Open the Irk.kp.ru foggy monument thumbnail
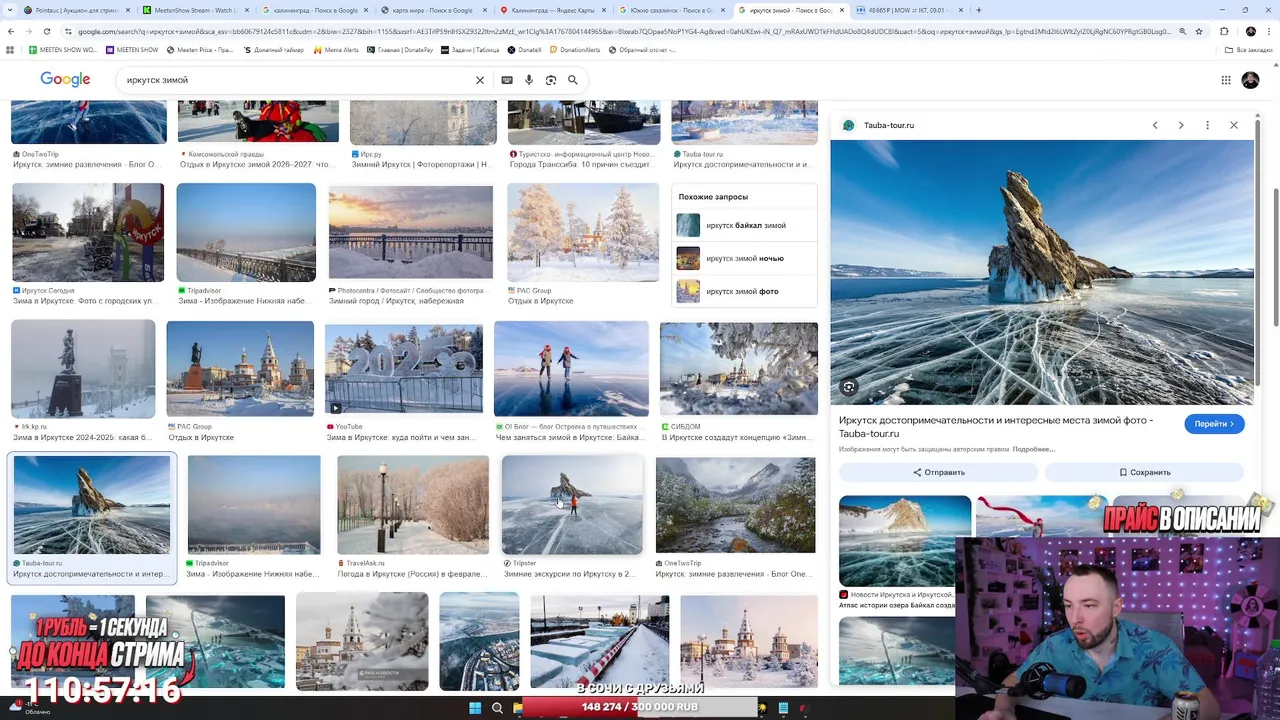 click(83, 368)
